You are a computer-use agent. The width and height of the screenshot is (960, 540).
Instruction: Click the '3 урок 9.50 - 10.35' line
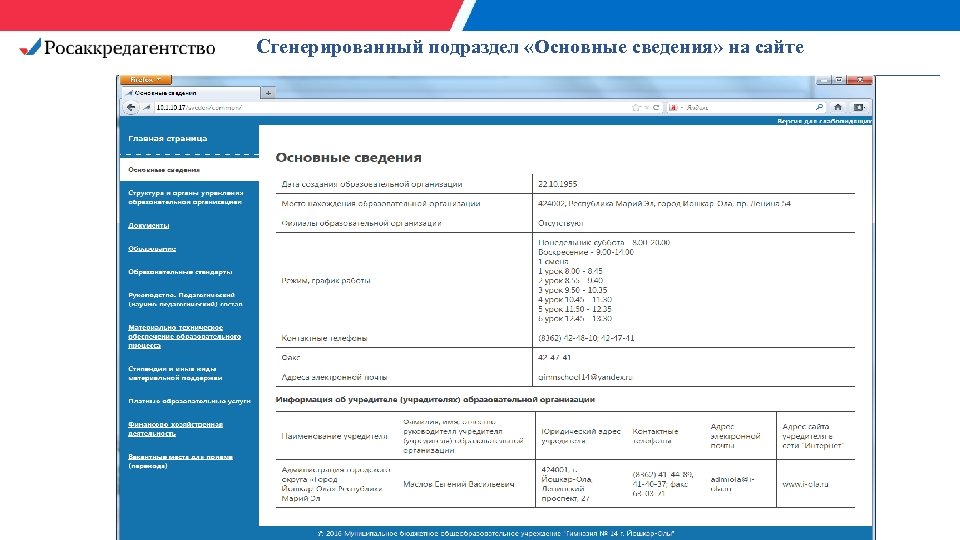572,290
